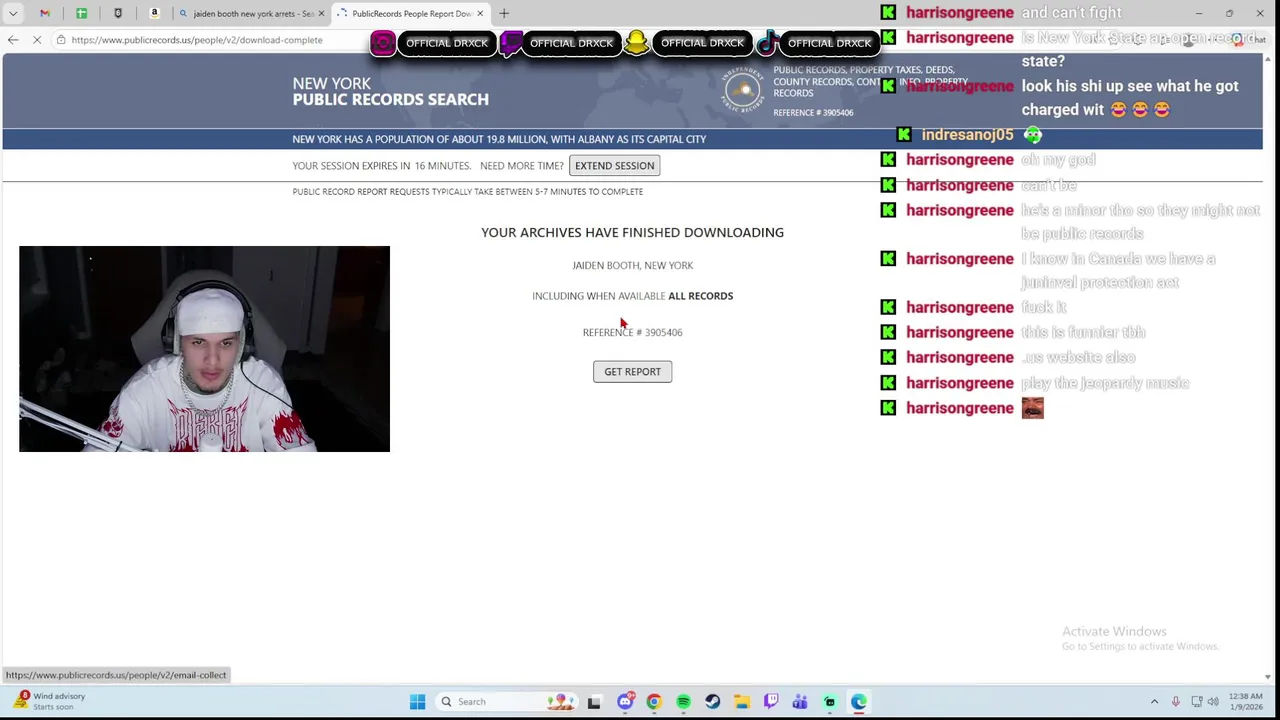Click Get Report button
The width and height of the screenshot is (1280, 720).
[632, 372]
